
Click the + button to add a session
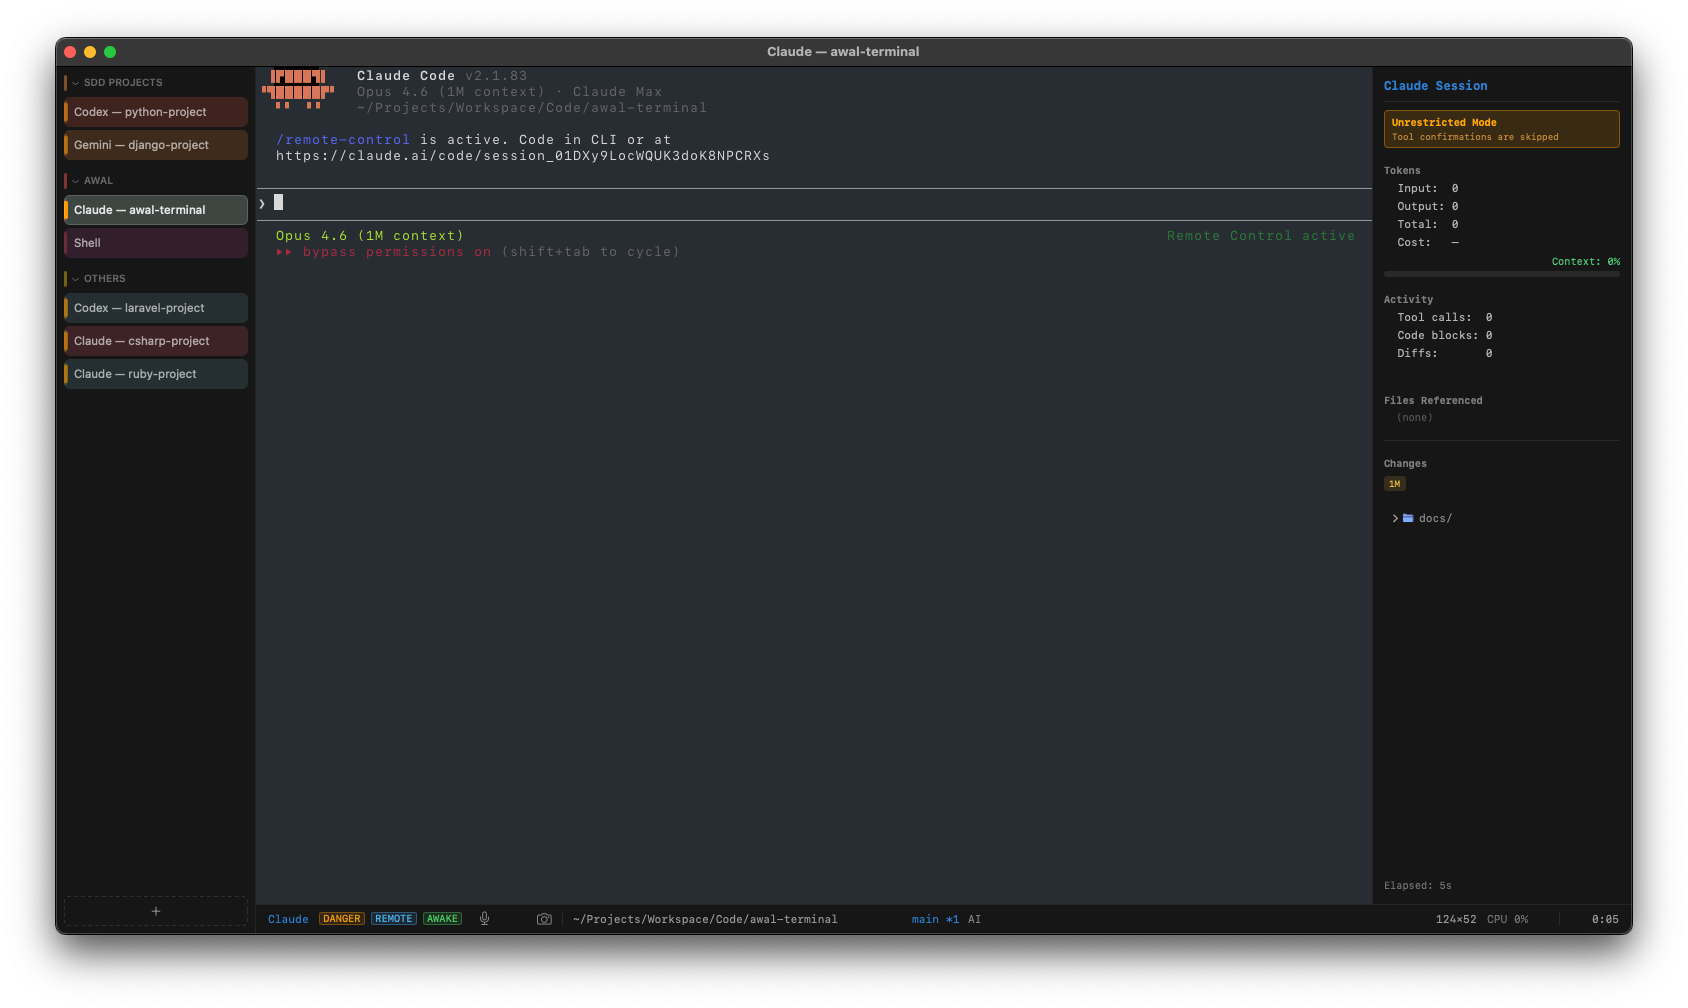click(155, 910)
